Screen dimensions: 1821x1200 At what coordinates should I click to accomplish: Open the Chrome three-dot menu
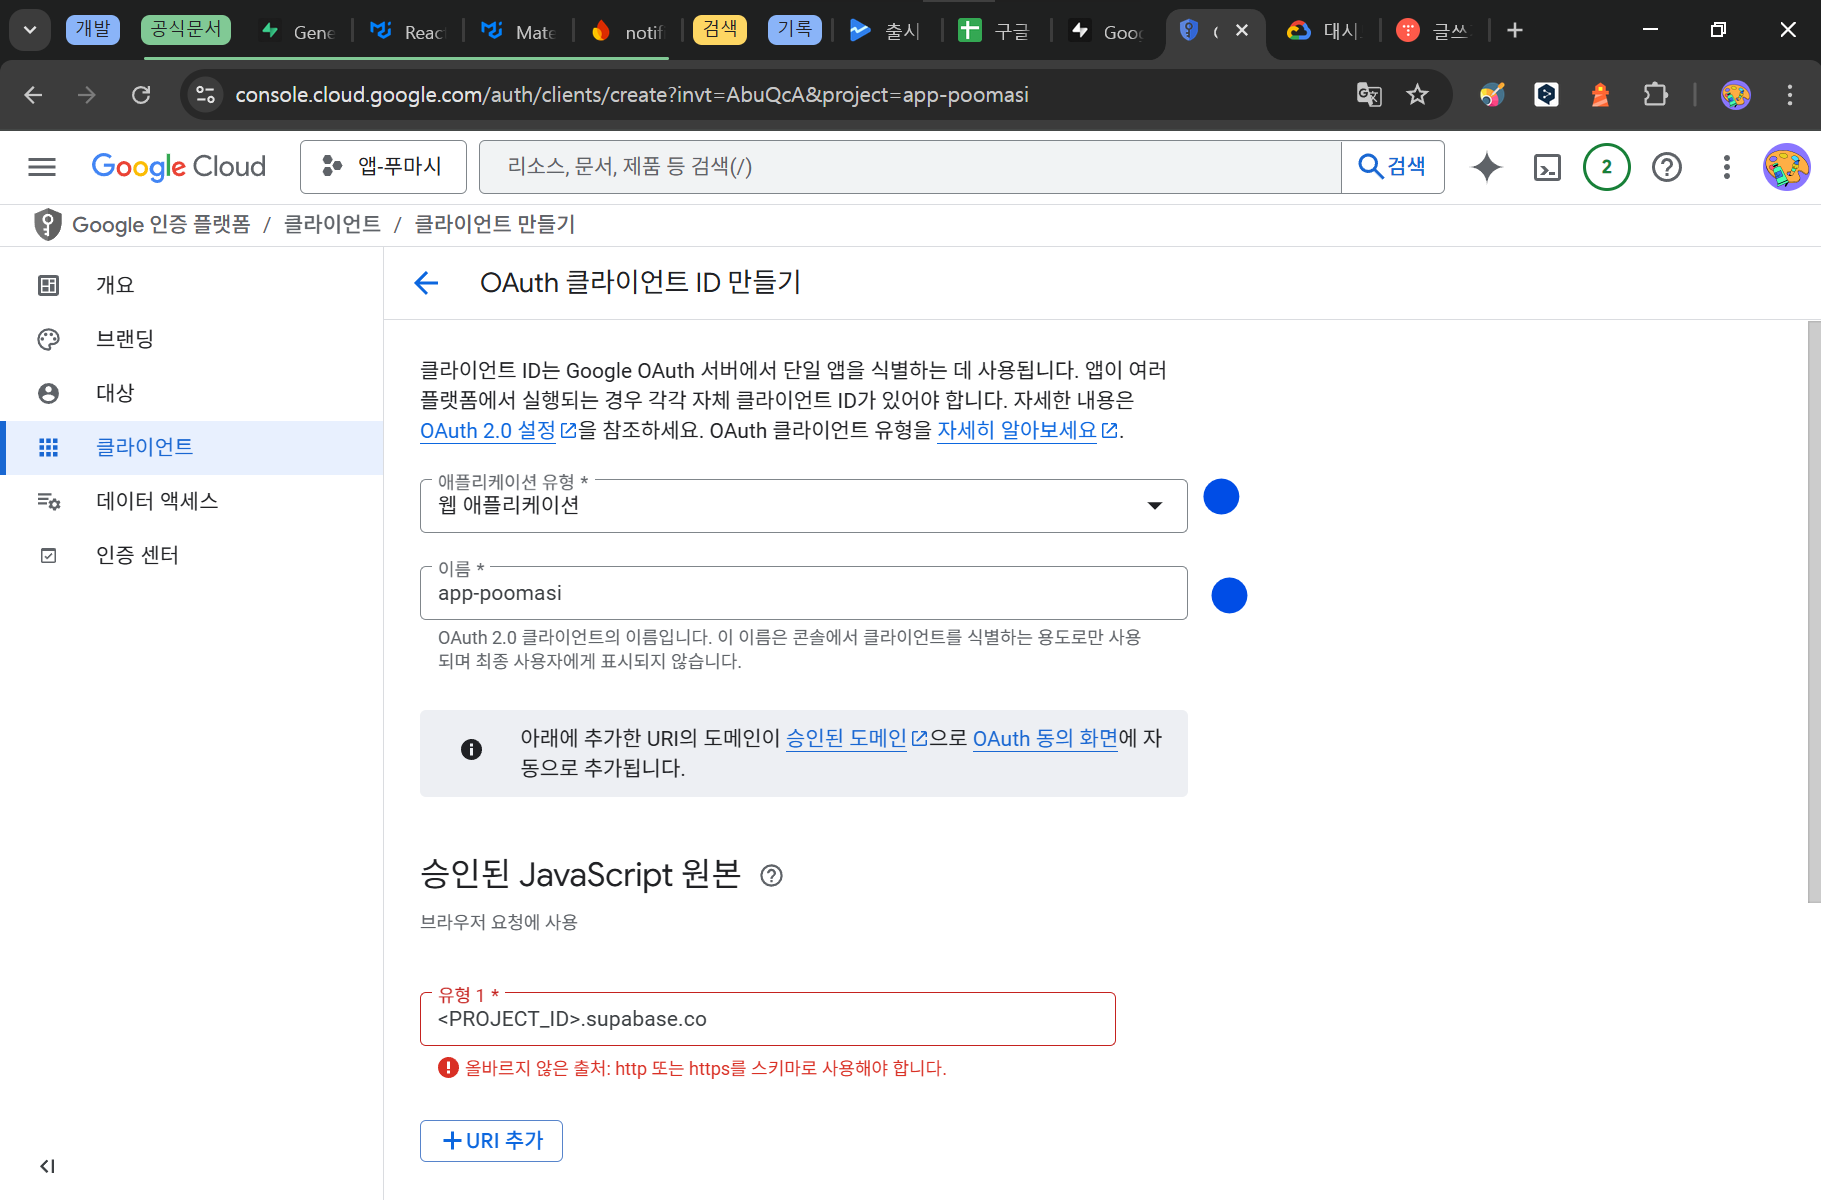(x=1790, y=95)
